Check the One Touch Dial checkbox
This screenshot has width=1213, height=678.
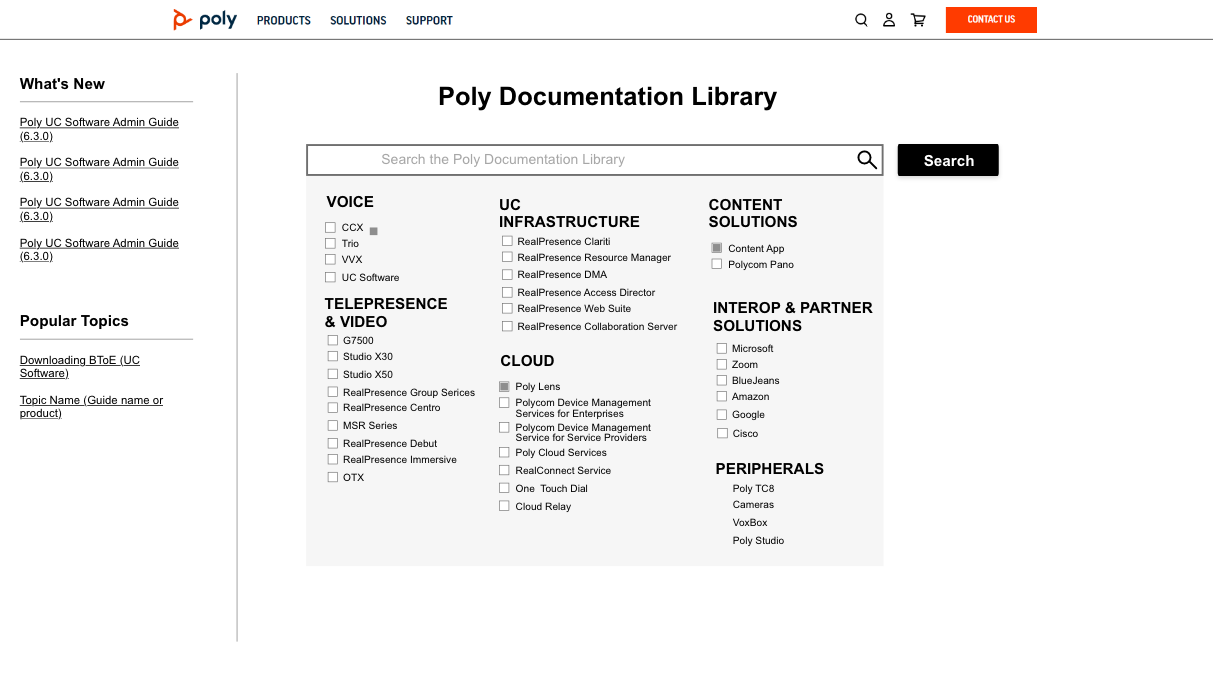[x=504, y=488]
